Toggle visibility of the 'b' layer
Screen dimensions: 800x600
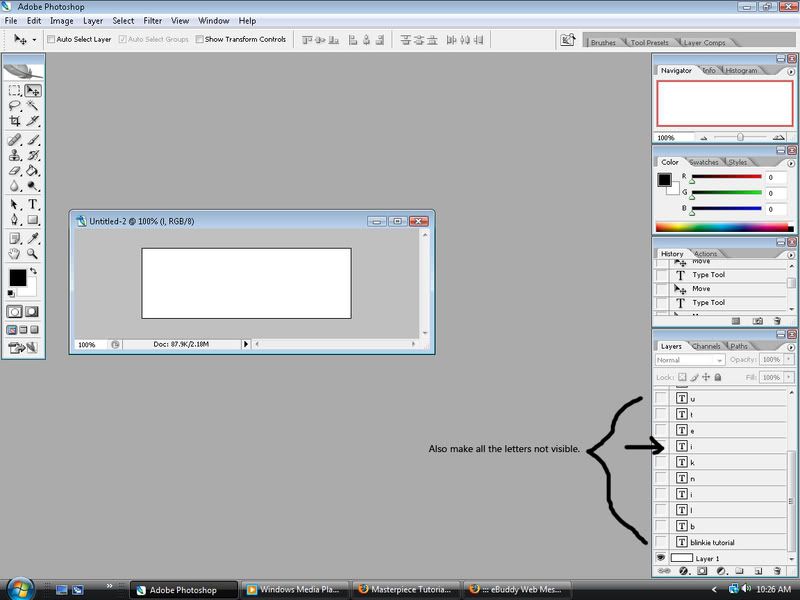(661, 526)
